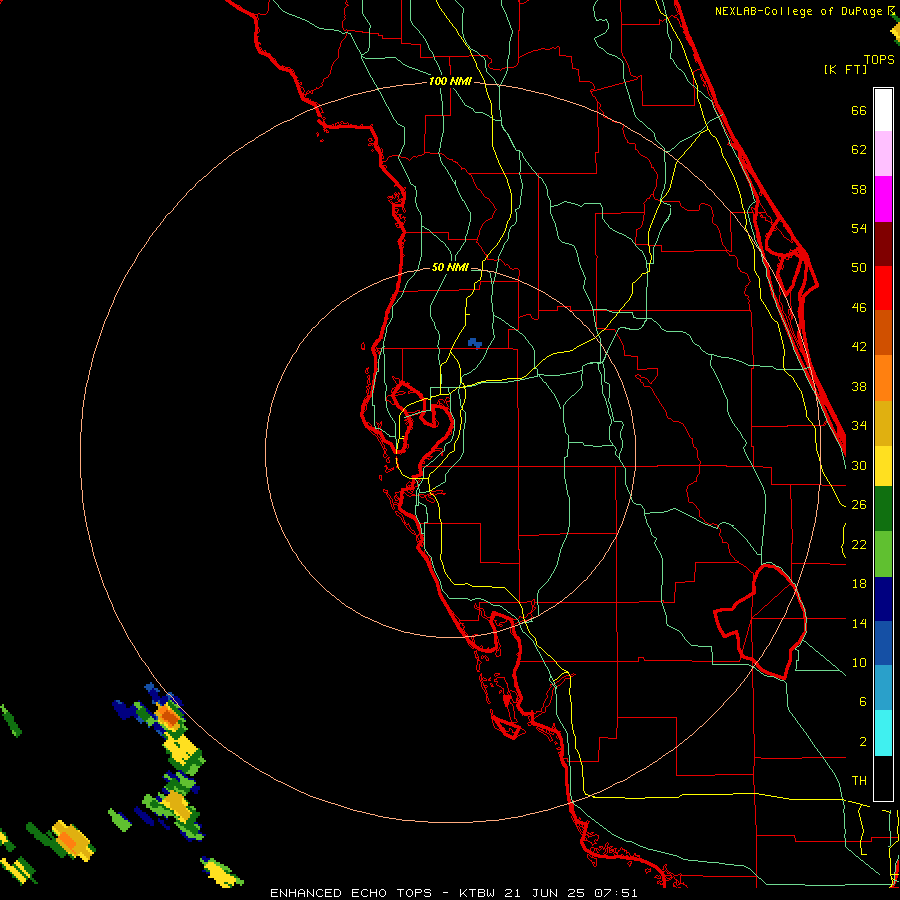Click the white swatch in the tops legend
The height and width of the screenshot is (900, 900).
pyautogui.click(x=883, y=110)
